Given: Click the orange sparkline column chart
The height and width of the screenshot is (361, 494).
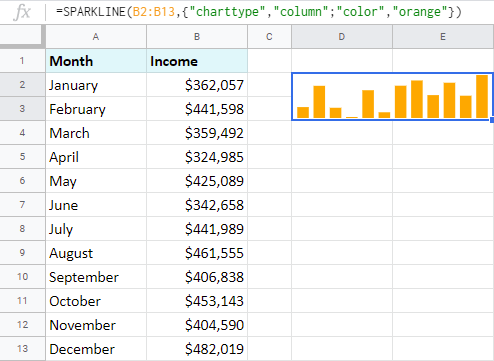Looking at the screenshot, I should pos(392,97).
